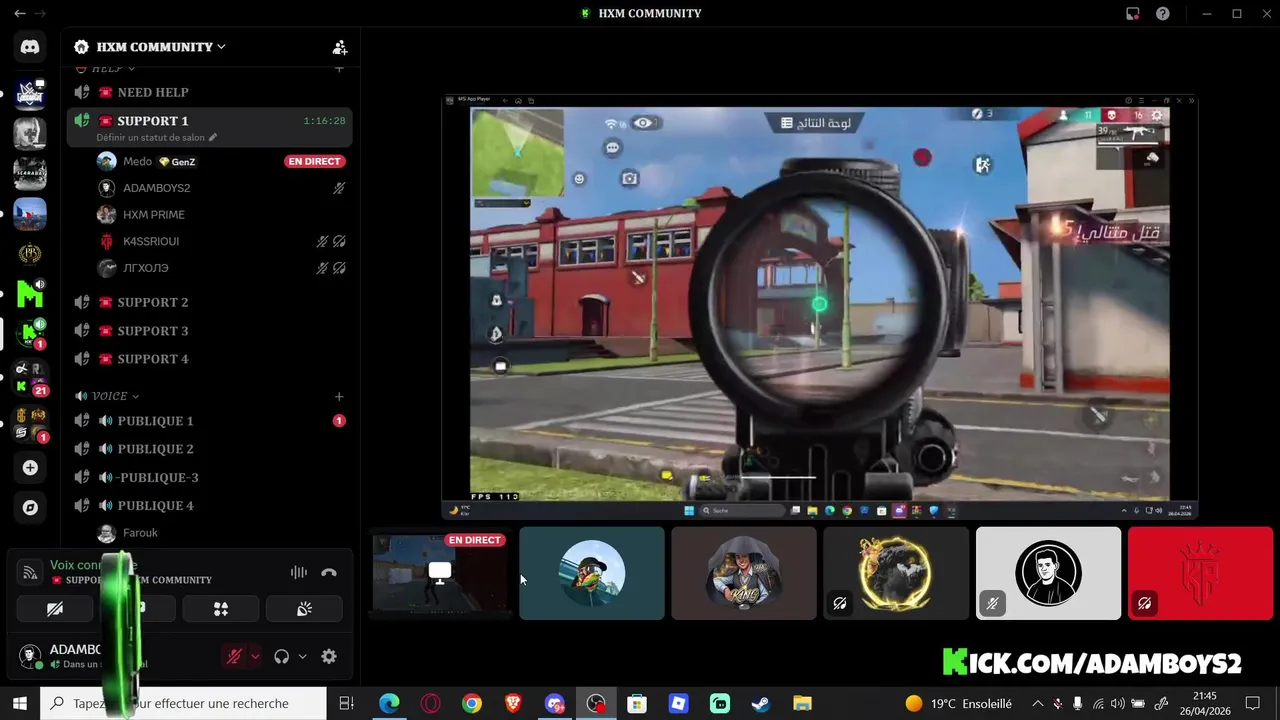The height and width of the screenshot is (720, 1280).
Task: Select the golden ring avatar participant tile
Action: click(x=896, y=573)
